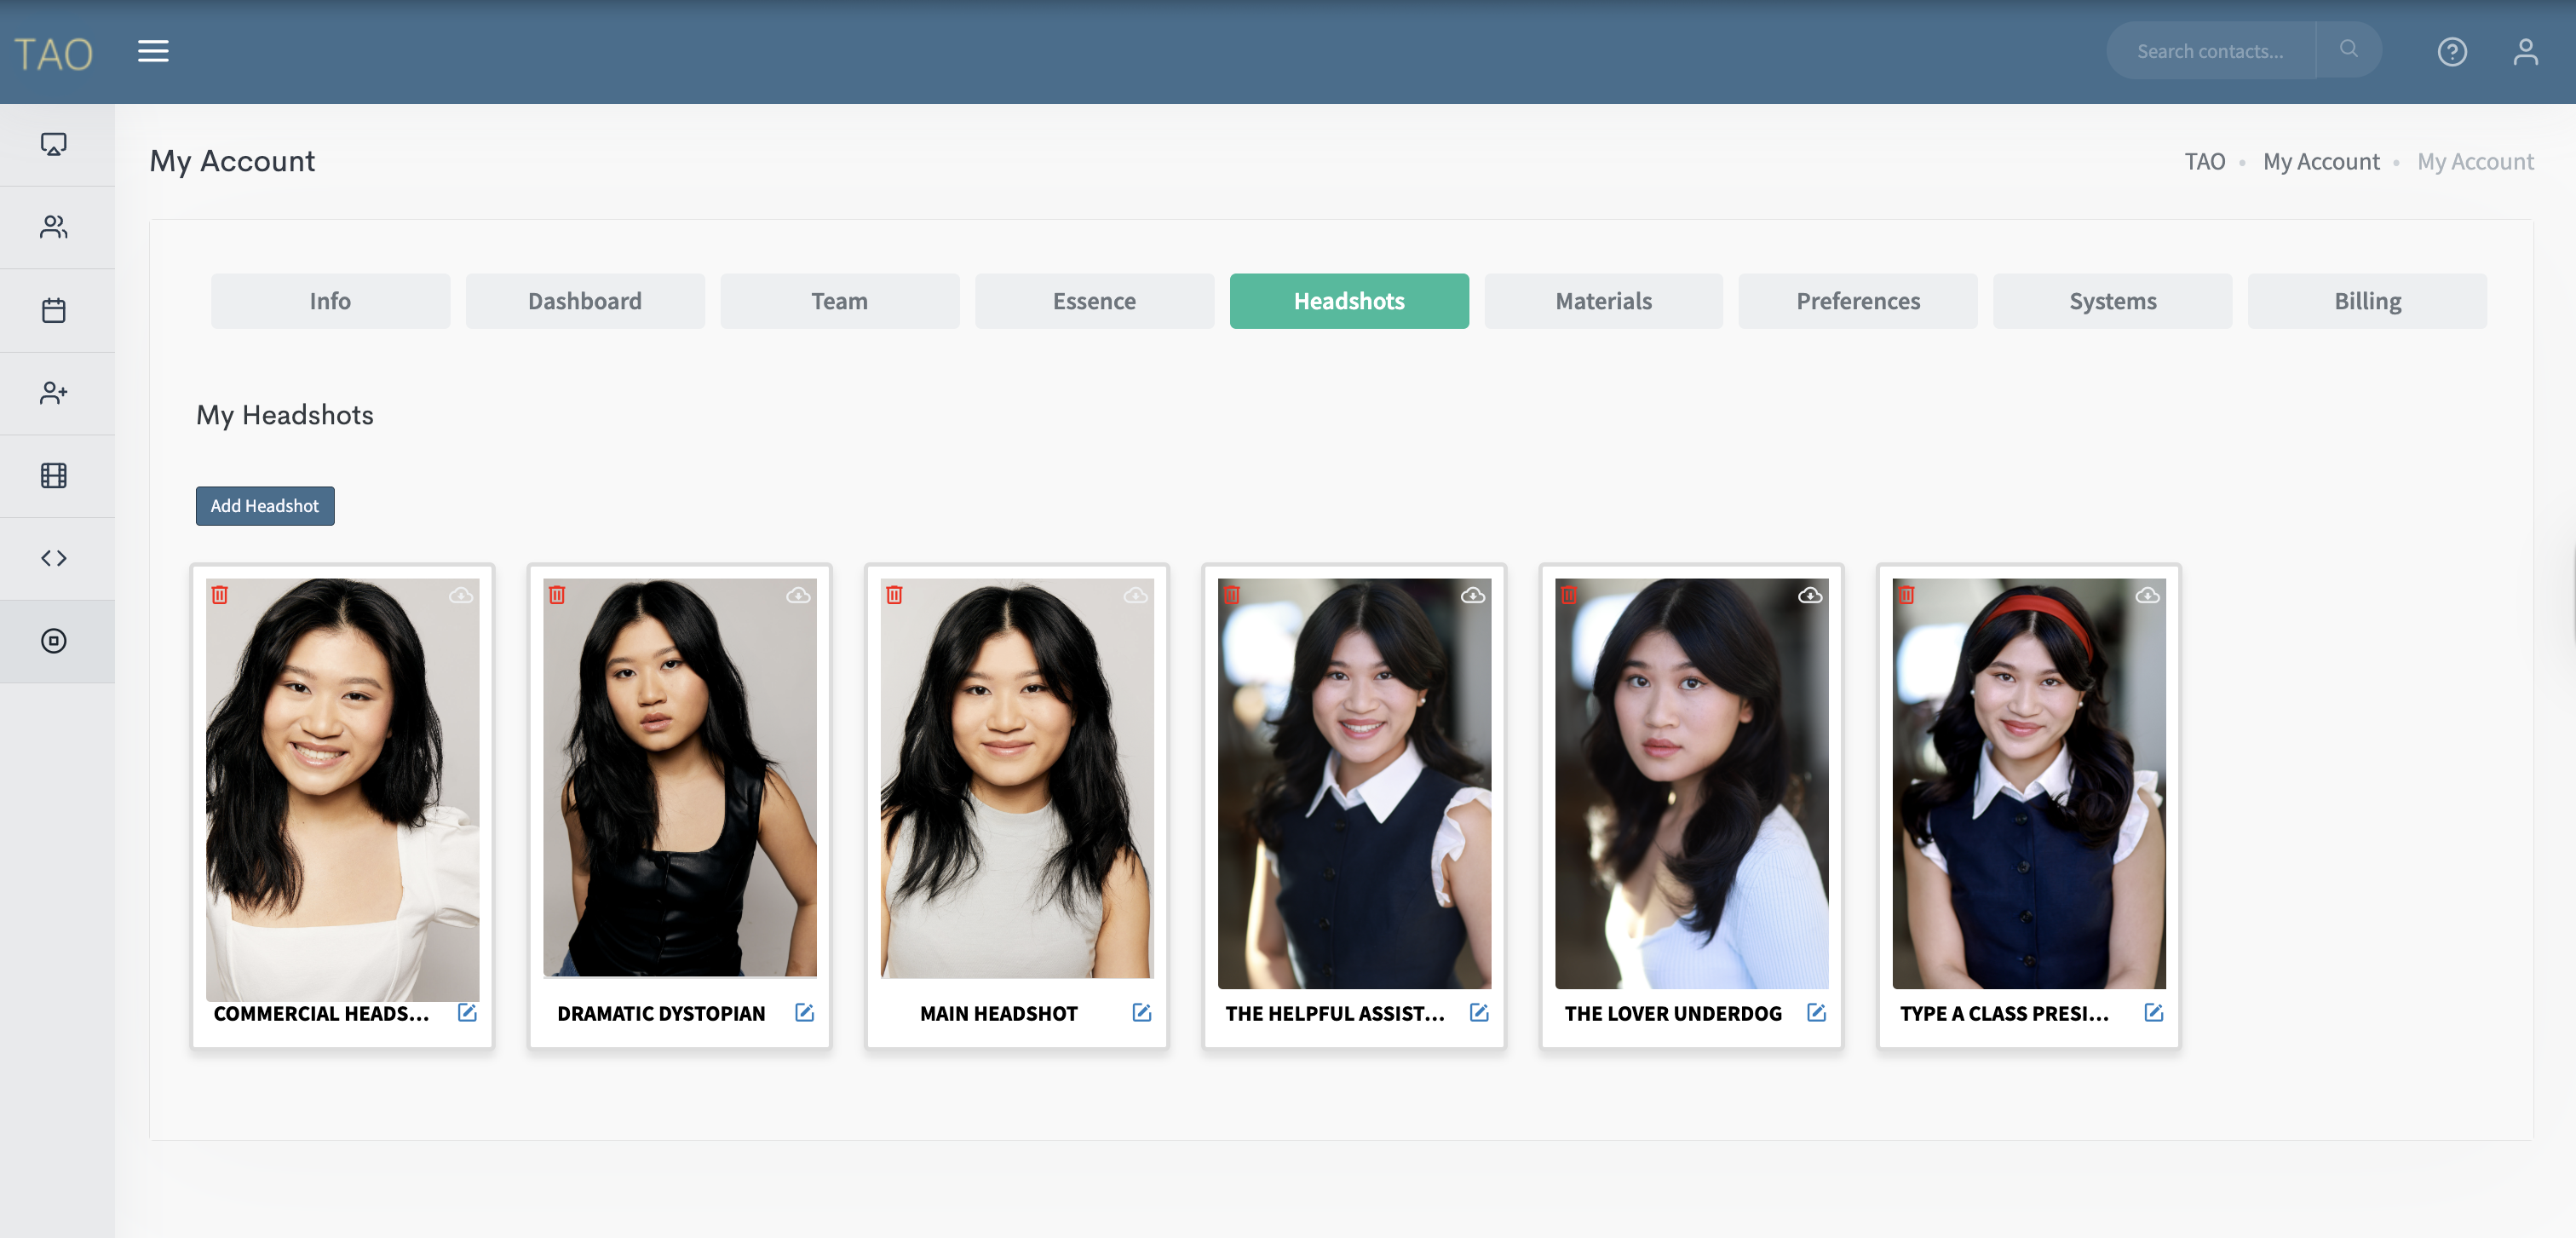
Task: Open the film reel sidebar icon
Action: pos(54,475)
